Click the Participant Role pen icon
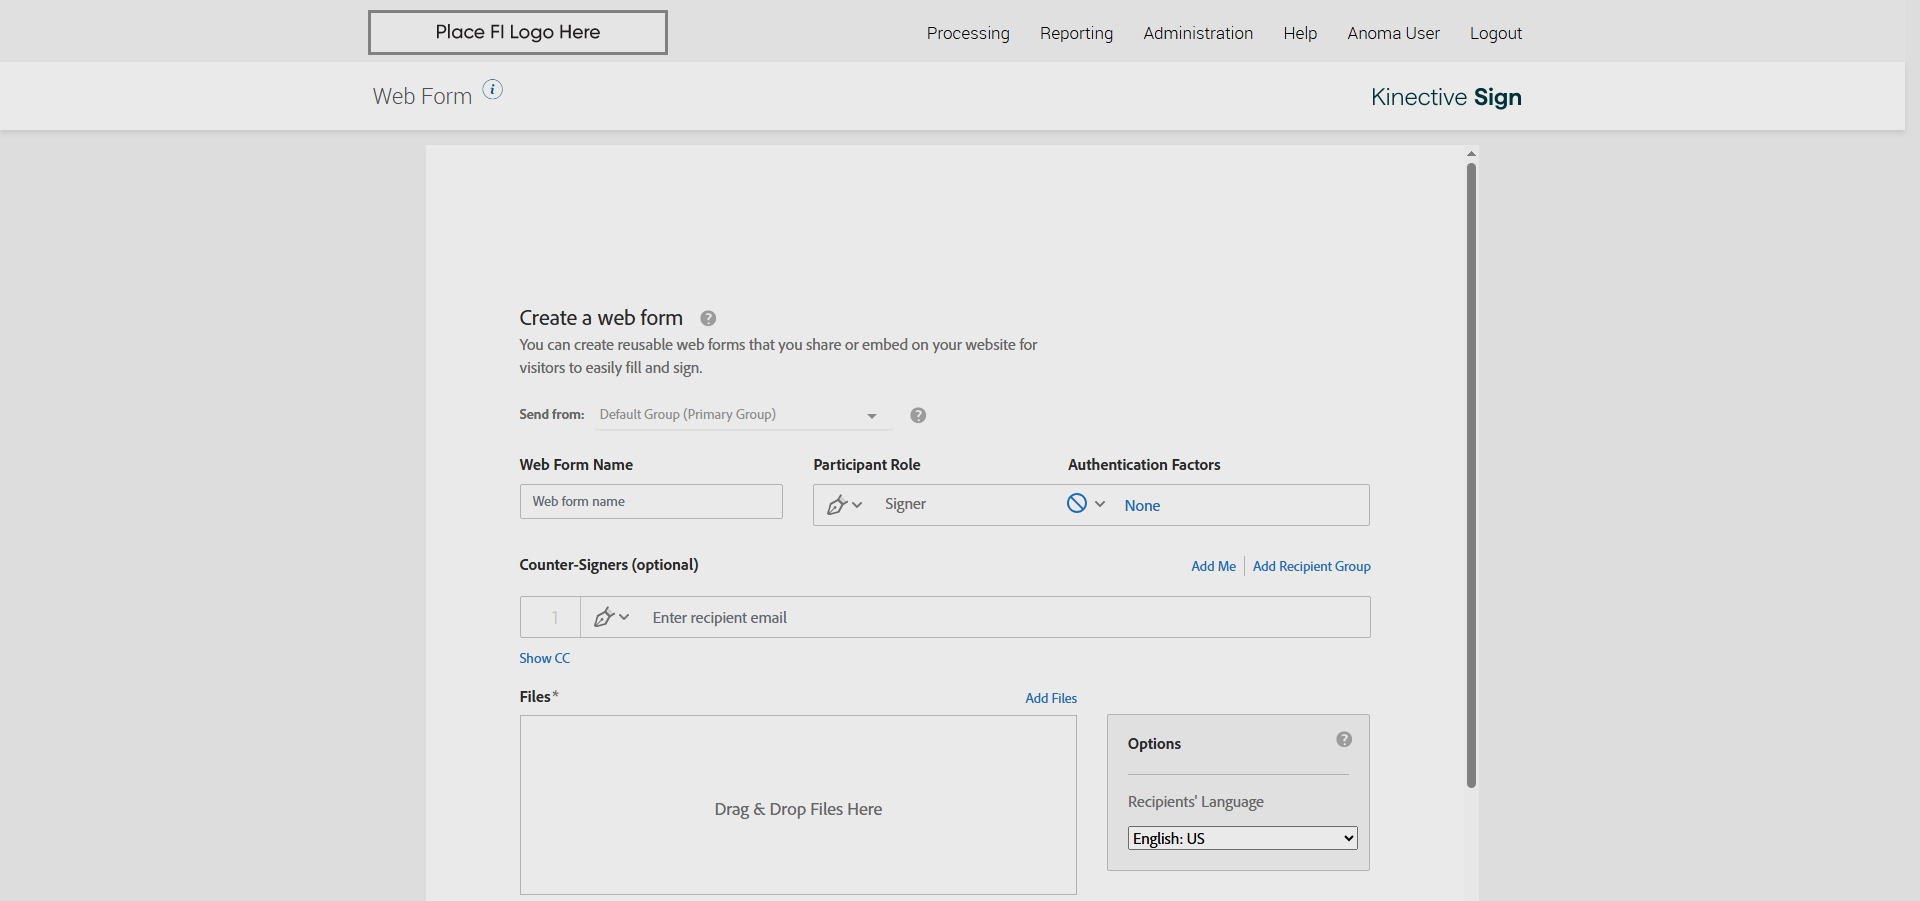Screen dimensions: 1920x901 (837, 505)
